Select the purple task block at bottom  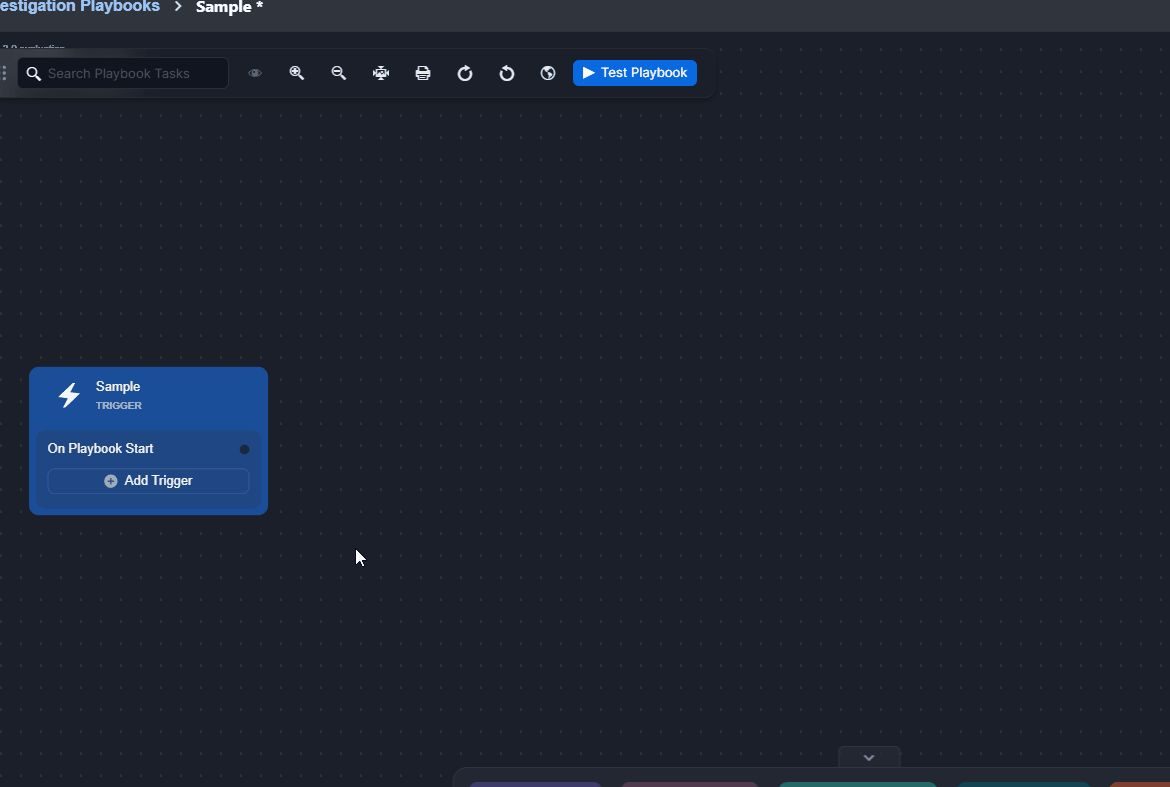pyautogui.click(x=536, y=784)
